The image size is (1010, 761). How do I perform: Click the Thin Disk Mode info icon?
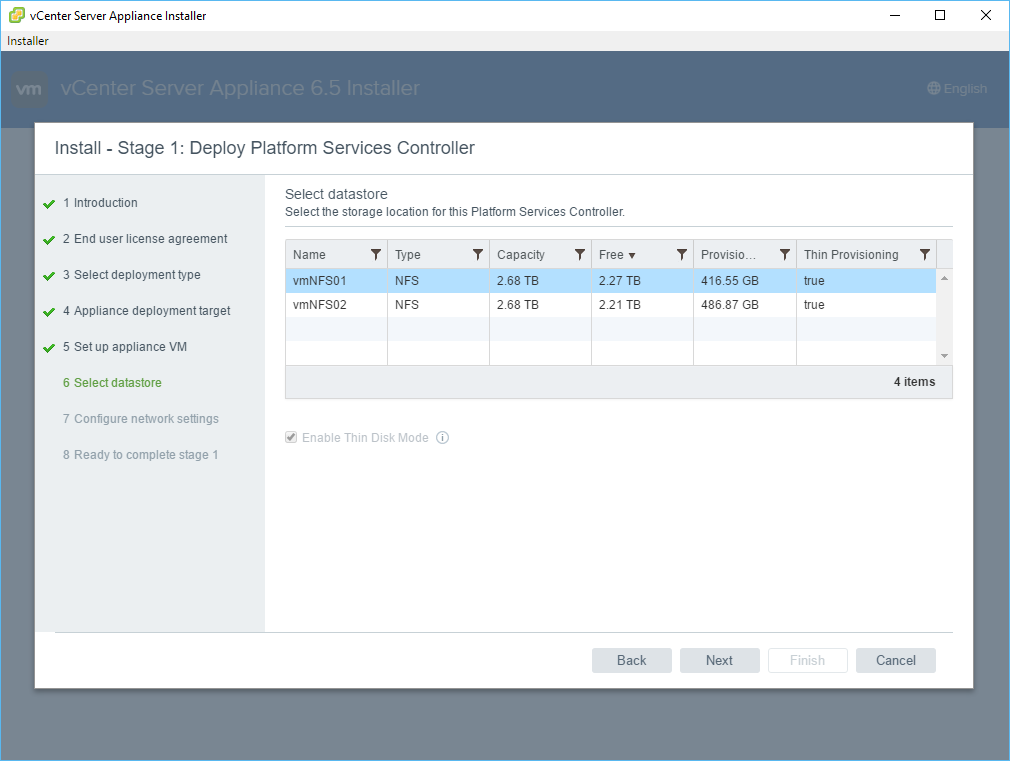[x=442, y=438]
